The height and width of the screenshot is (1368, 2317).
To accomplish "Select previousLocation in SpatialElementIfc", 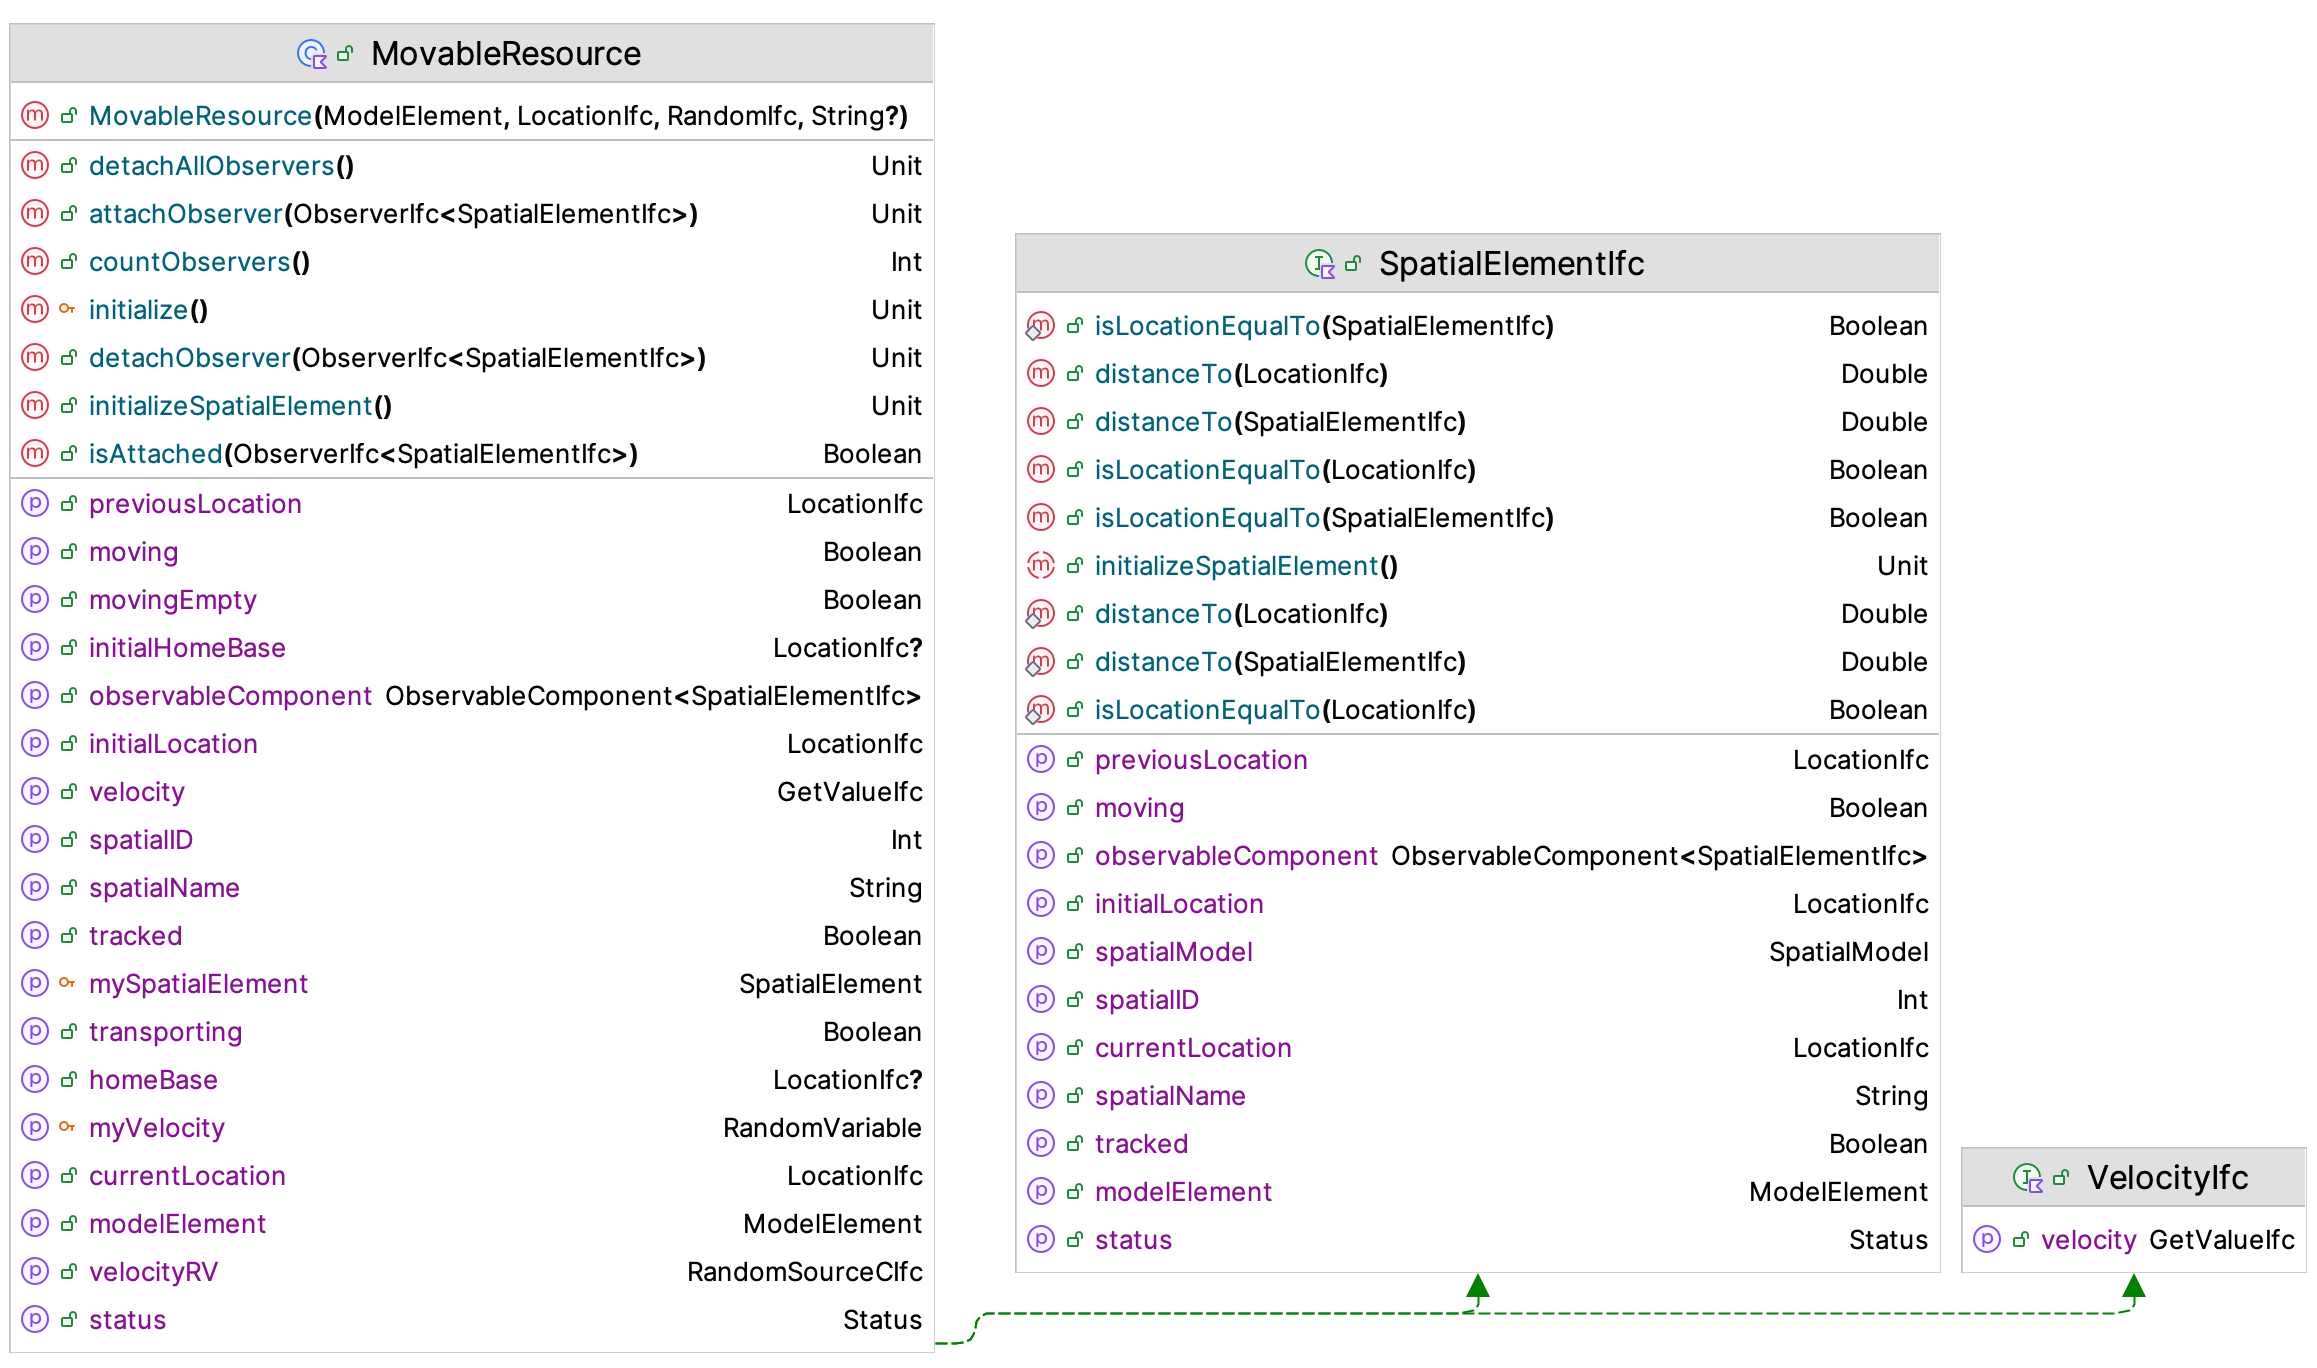I will click(1478, 759).
